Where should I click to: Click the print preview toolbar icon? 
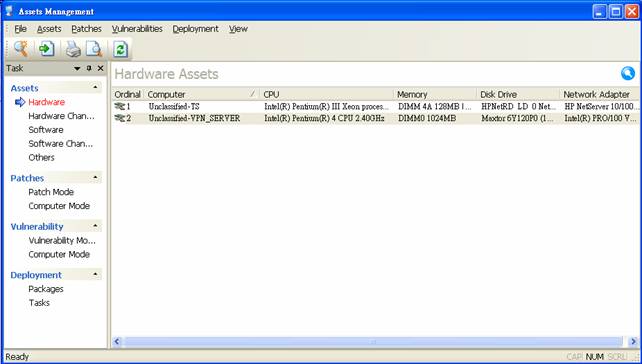coord(95,49)
